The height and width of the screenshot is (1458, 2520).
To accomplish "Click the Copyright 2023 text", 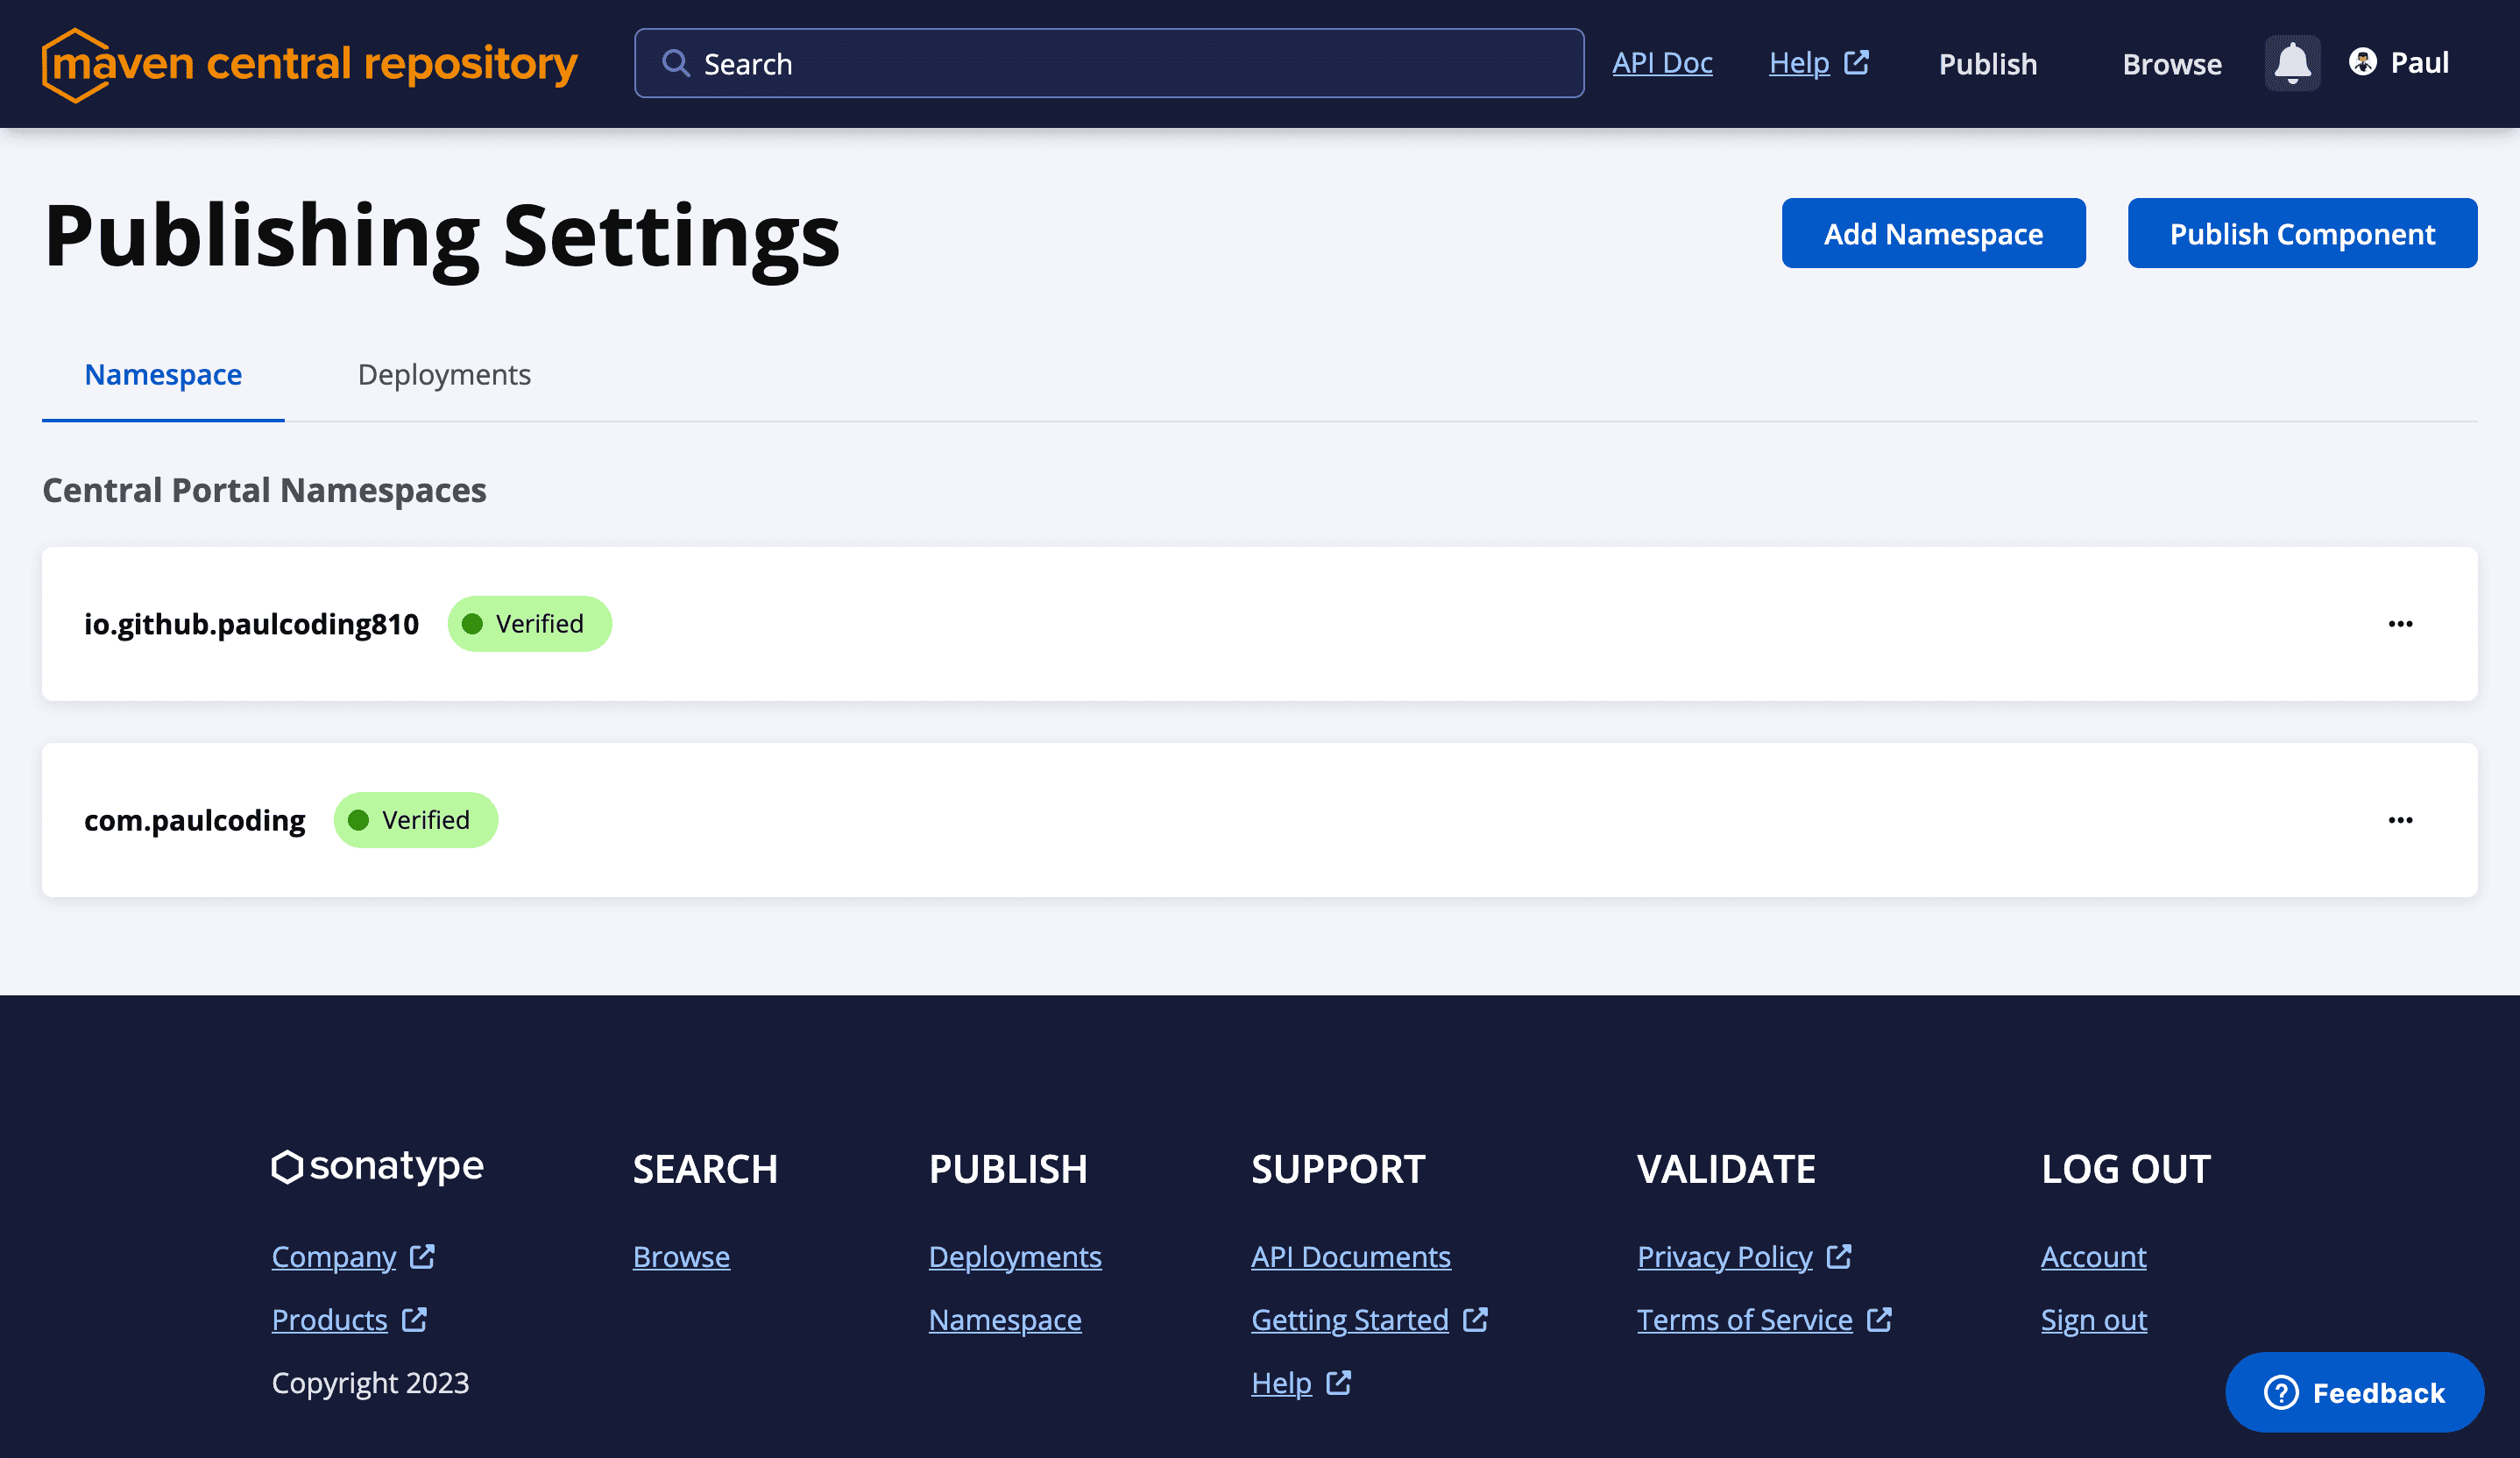I will click(370, 1383).
